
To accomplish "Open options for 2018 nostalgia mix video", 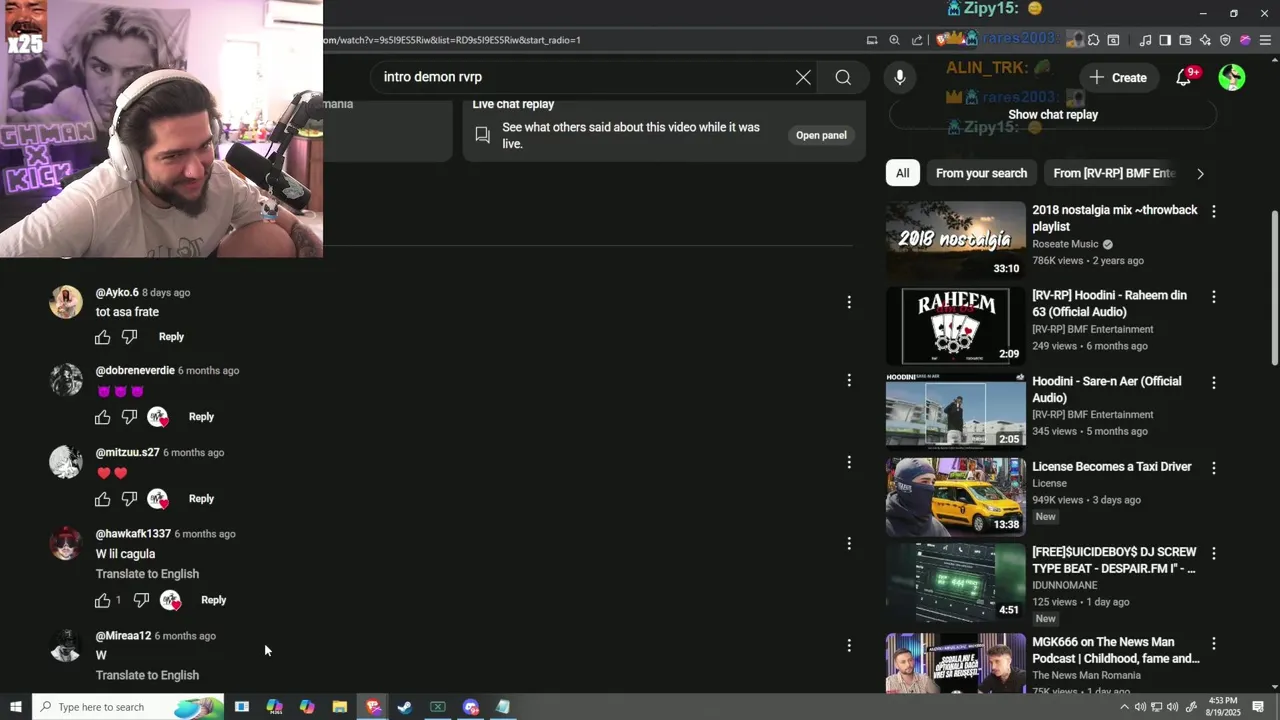I will 1213,212.
